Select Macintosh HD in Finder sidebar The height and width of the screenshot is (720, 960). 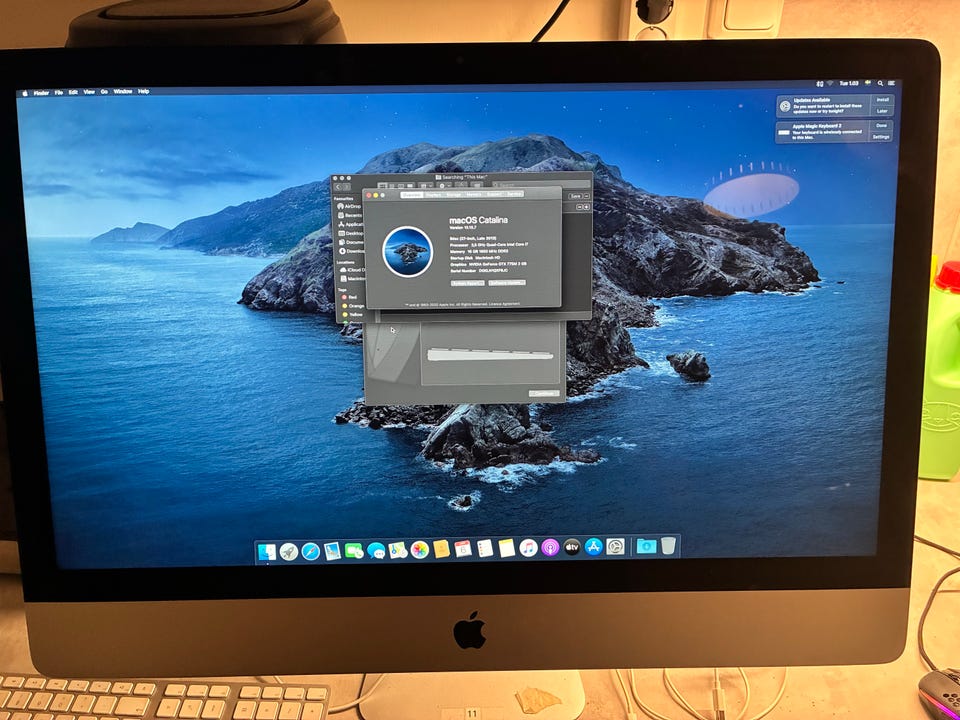coord(353,279)
